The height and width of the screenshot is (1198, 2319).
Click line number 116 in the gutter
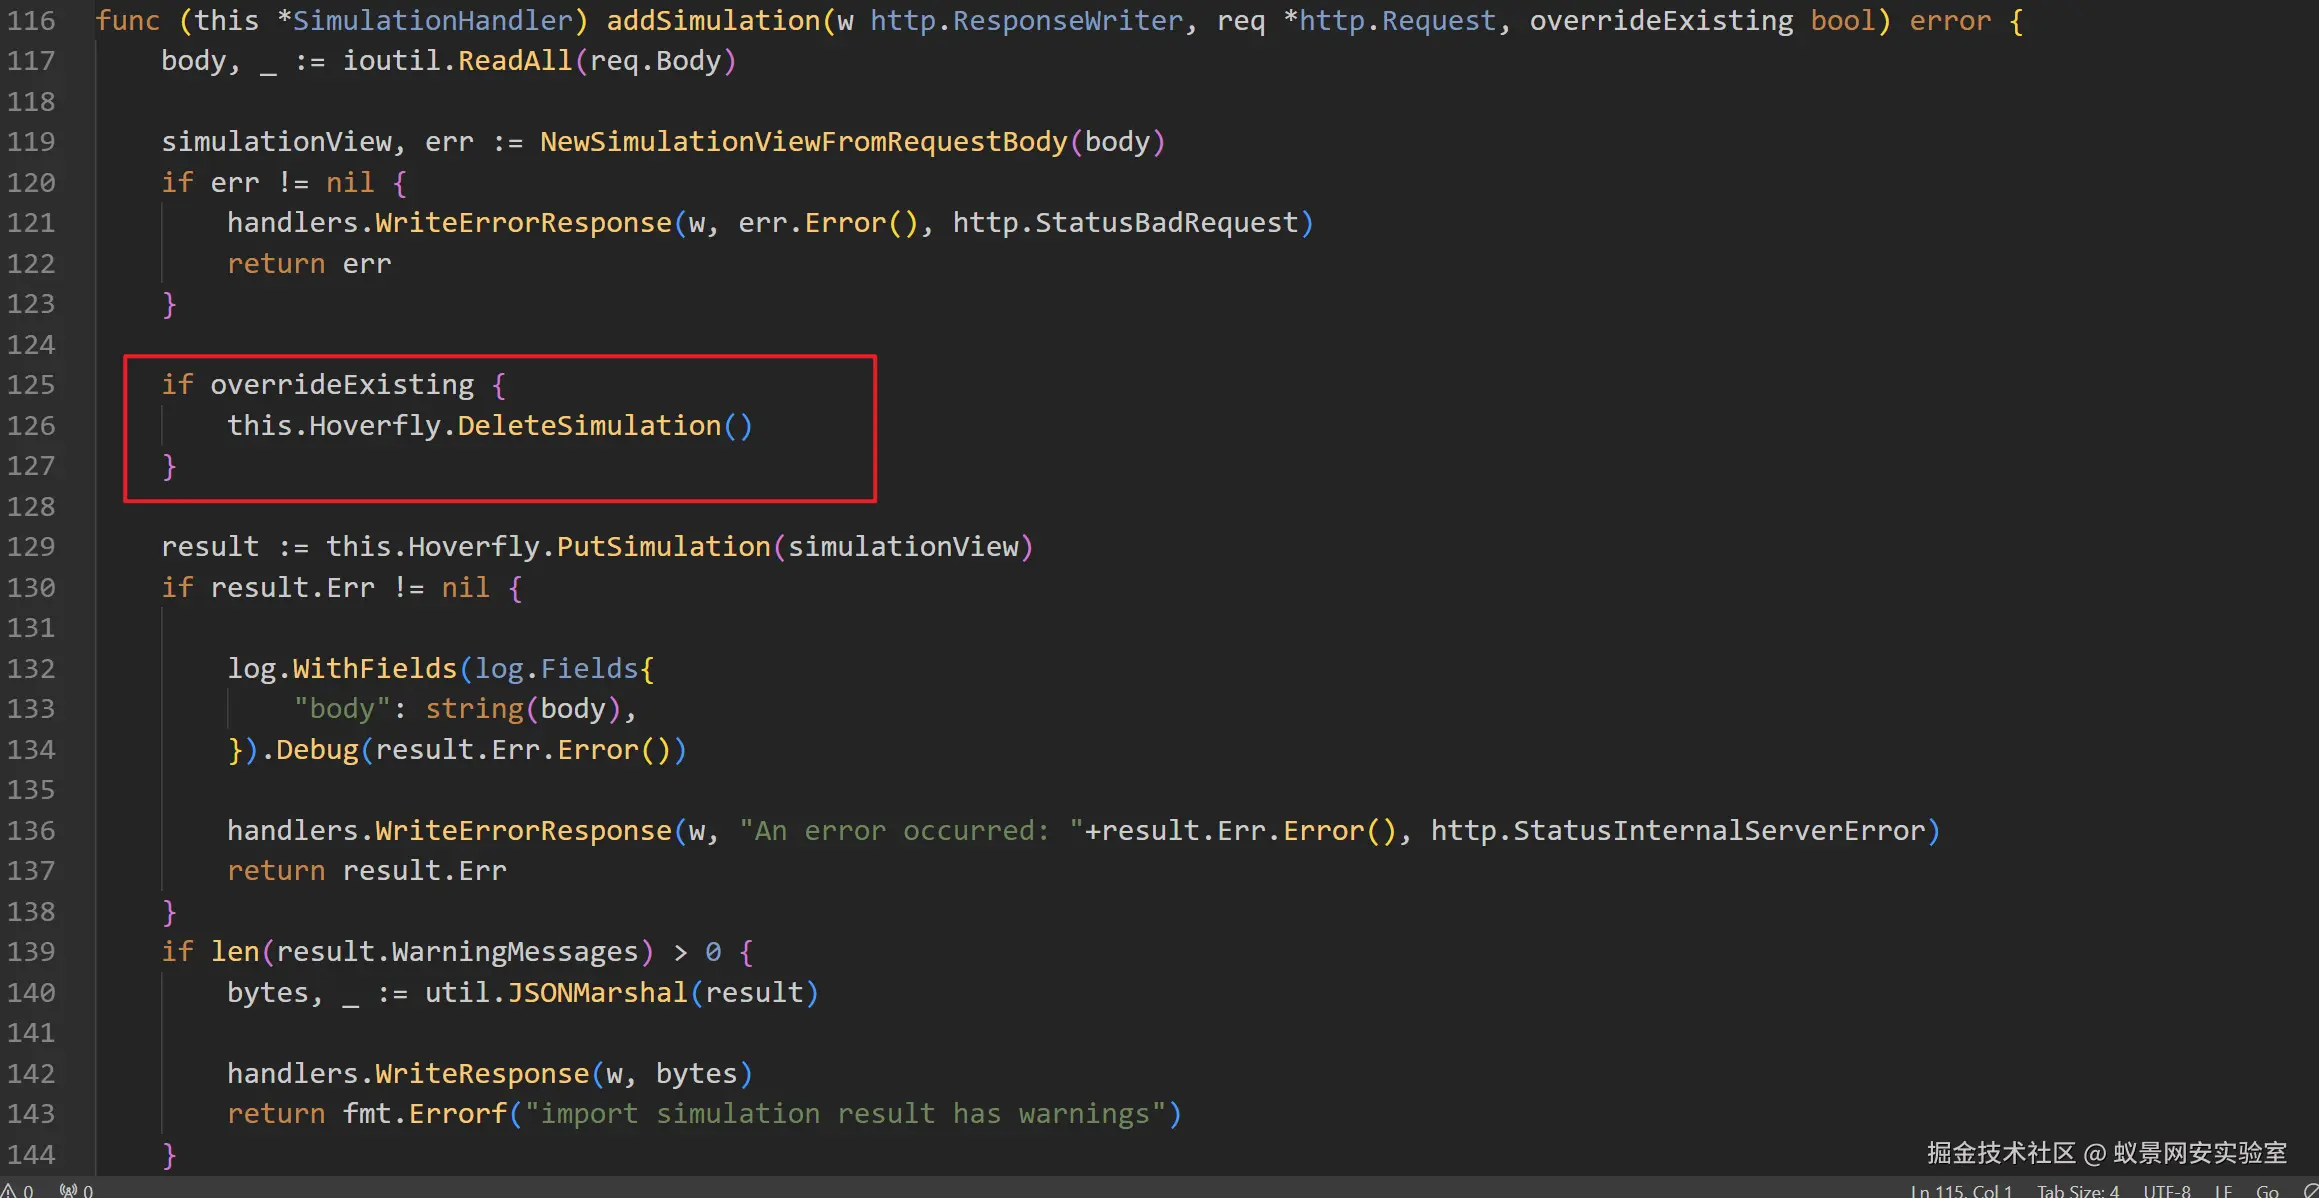pyautogui.click(x=31, y=20)
